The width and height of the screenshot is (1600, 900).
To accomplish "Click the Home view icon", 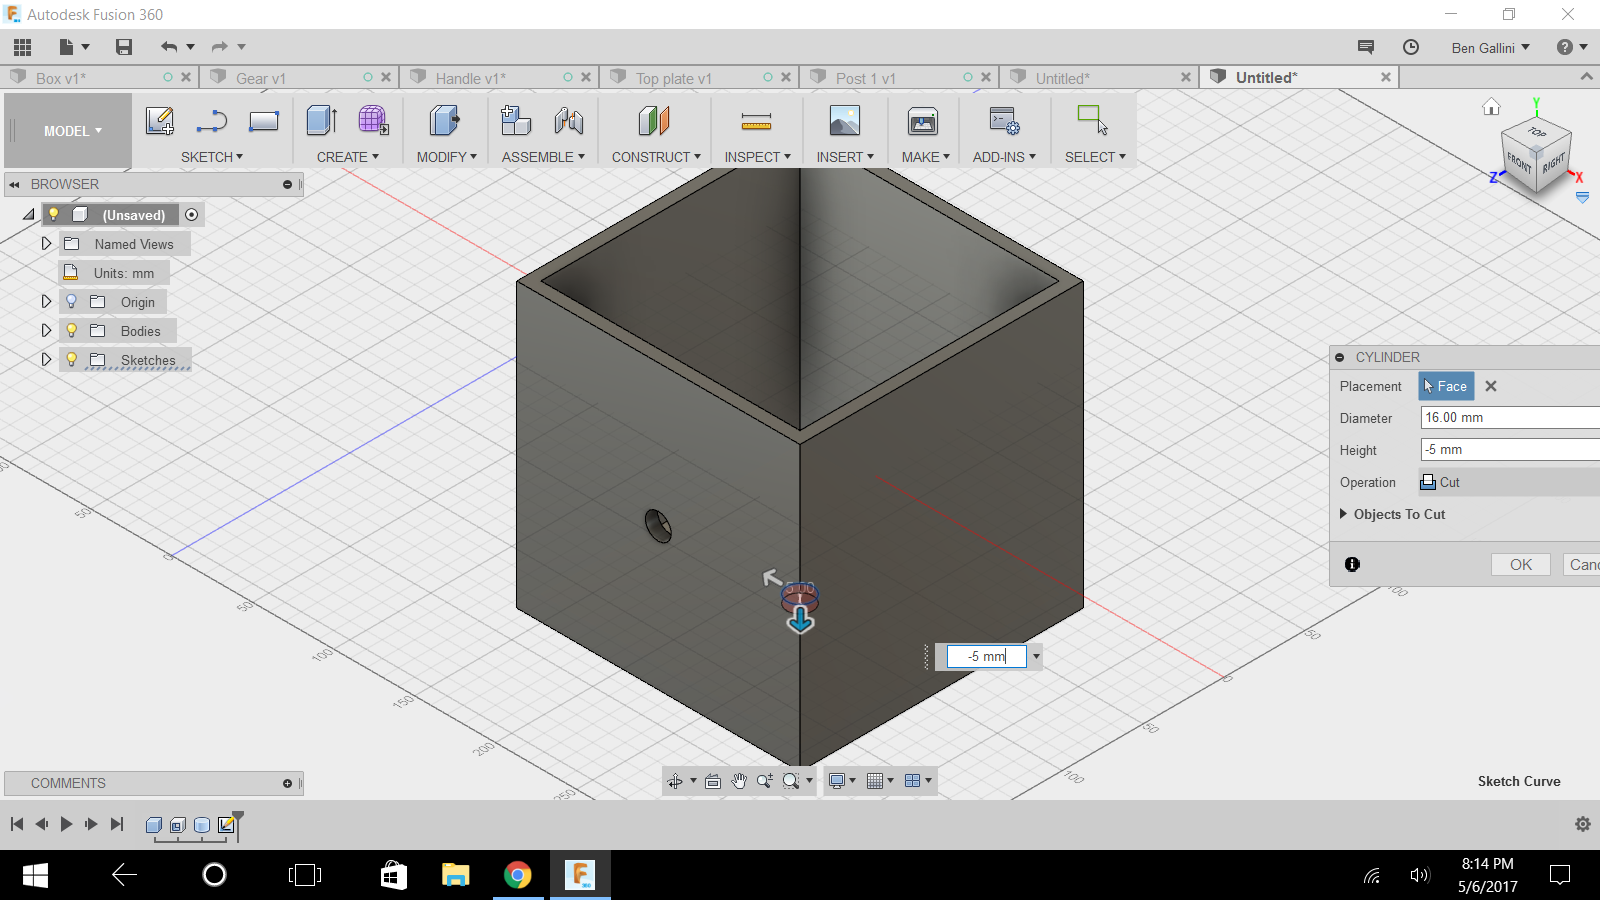I will 1491,107.
